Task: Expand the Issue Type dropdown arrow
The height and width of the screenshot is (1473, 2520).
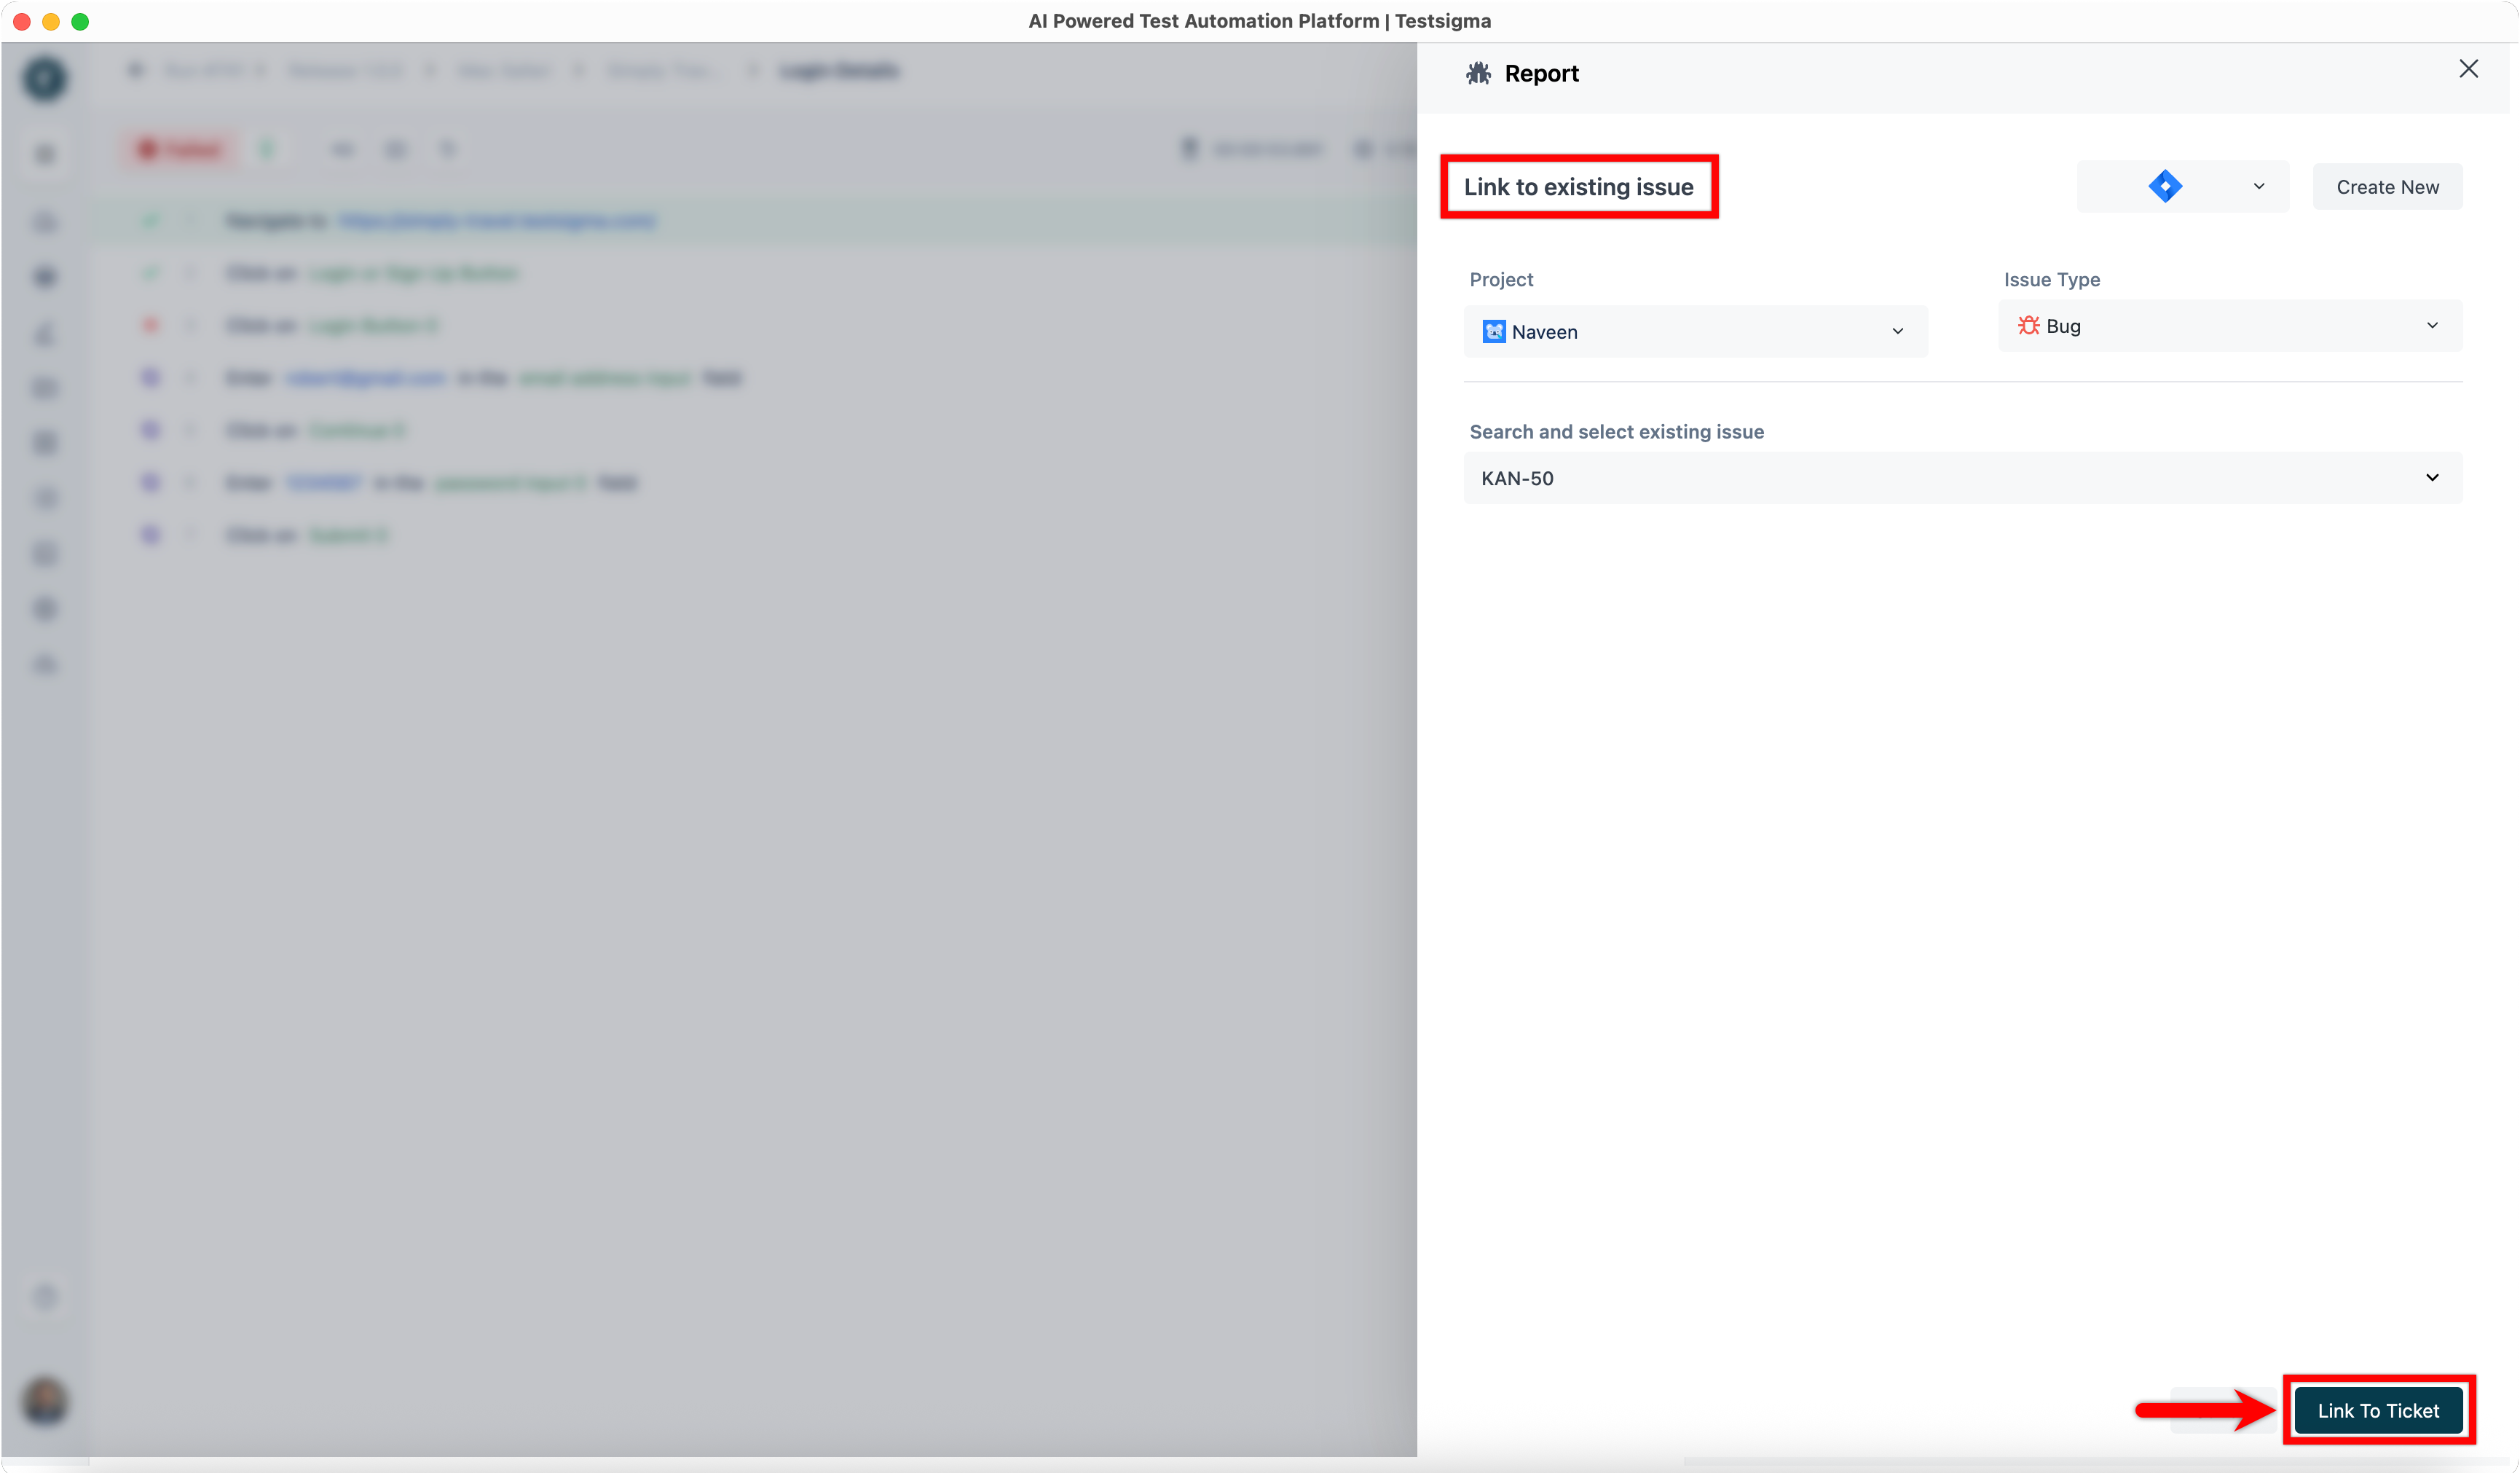Action: (x=2432, y=326)
